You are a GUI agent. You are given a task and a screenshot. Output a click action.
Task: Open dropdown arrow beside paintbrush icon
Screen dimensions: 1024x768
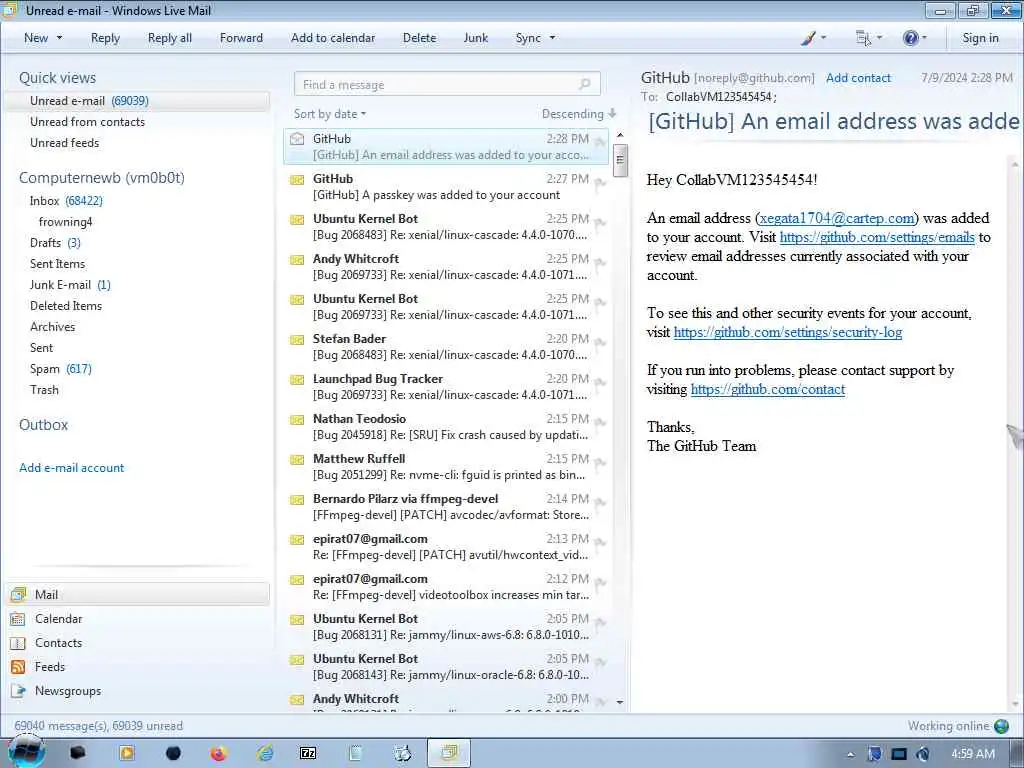823,38
